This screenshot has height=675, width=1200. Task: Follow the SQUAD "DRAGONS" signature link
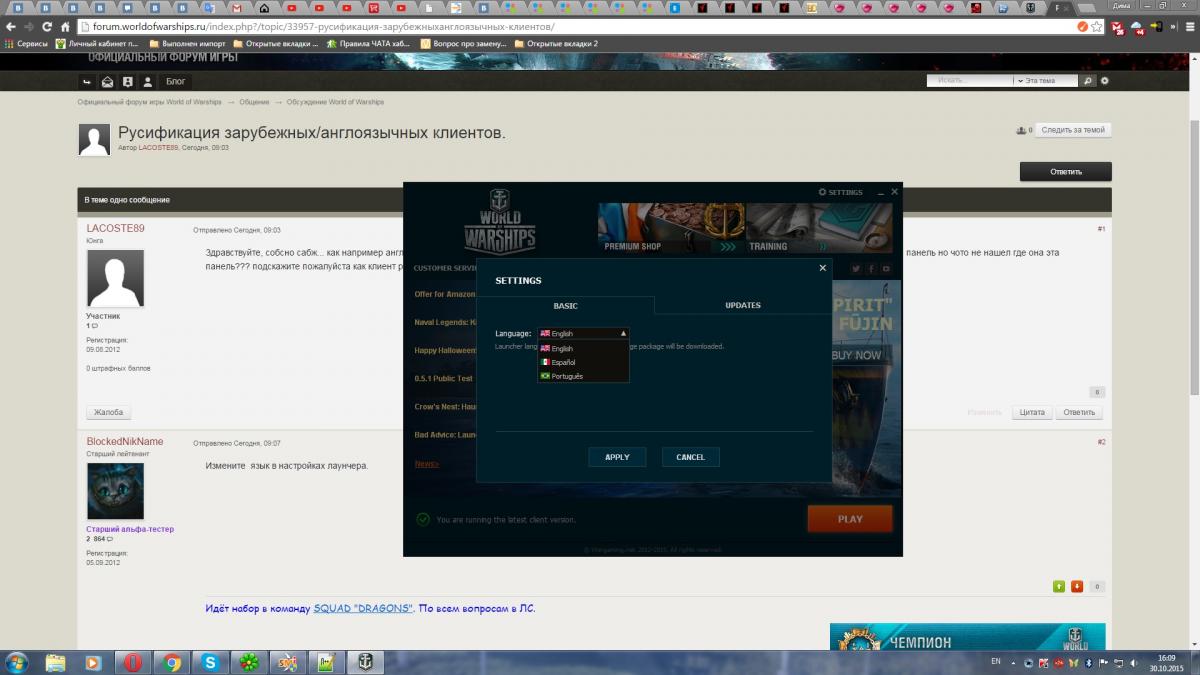click(362, 608)
